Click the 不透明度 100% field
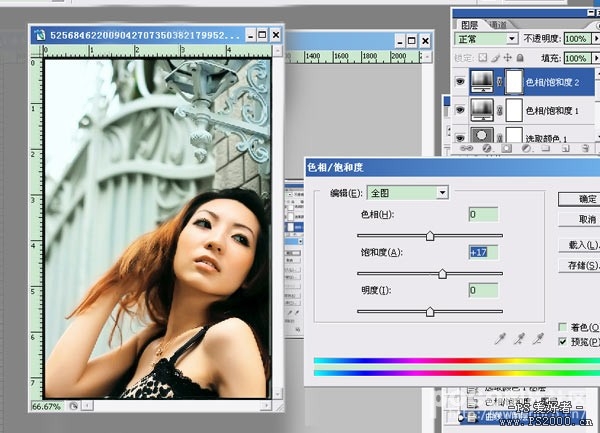Image resolution: width=600 pixels, height=433 pixels. [577, 39]
